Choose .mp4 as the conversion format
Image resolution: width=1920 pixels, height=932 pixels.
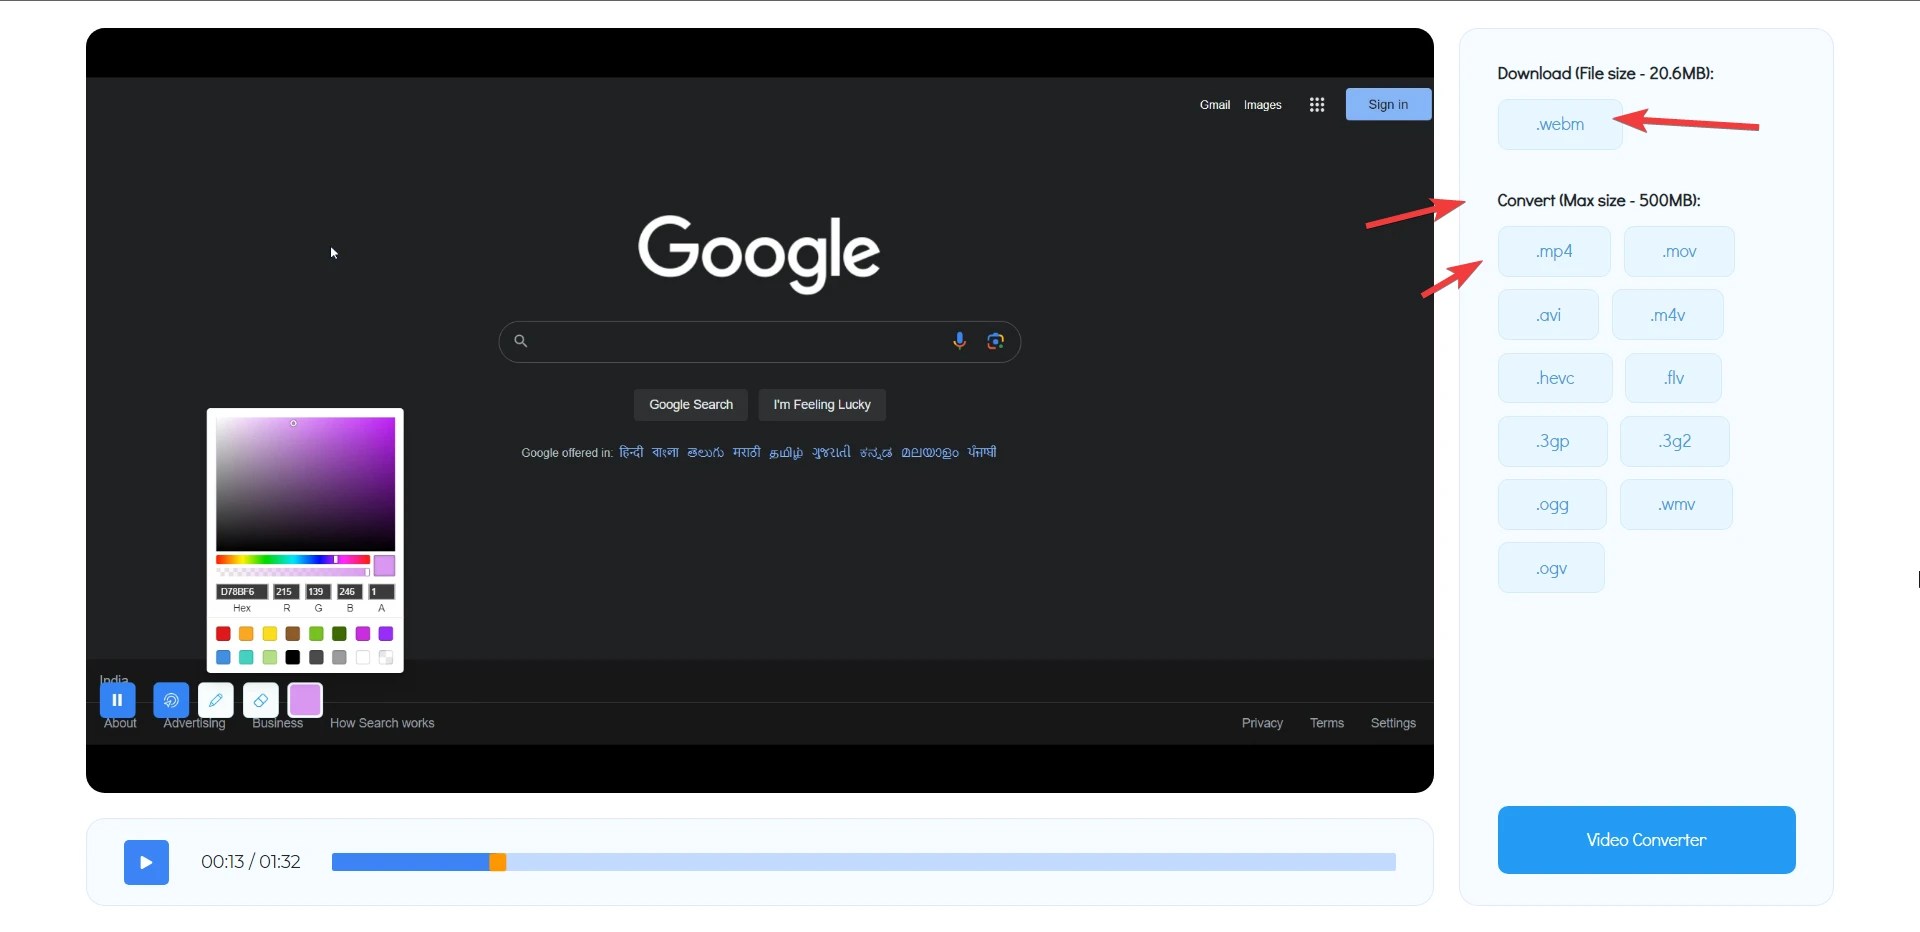click(1554, 251)
